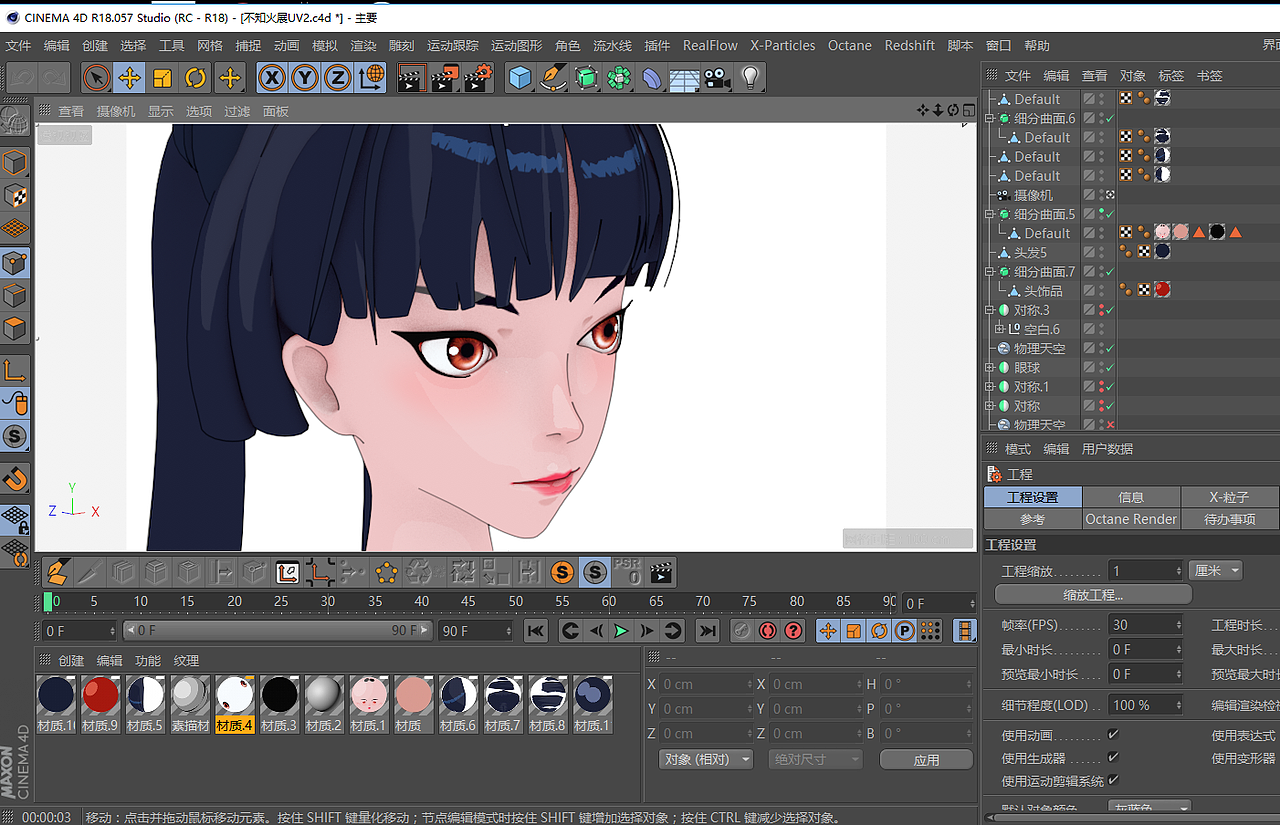Open the 对象(相对) coordinate dropdown
1280x825 pixels.
(705, 759)
